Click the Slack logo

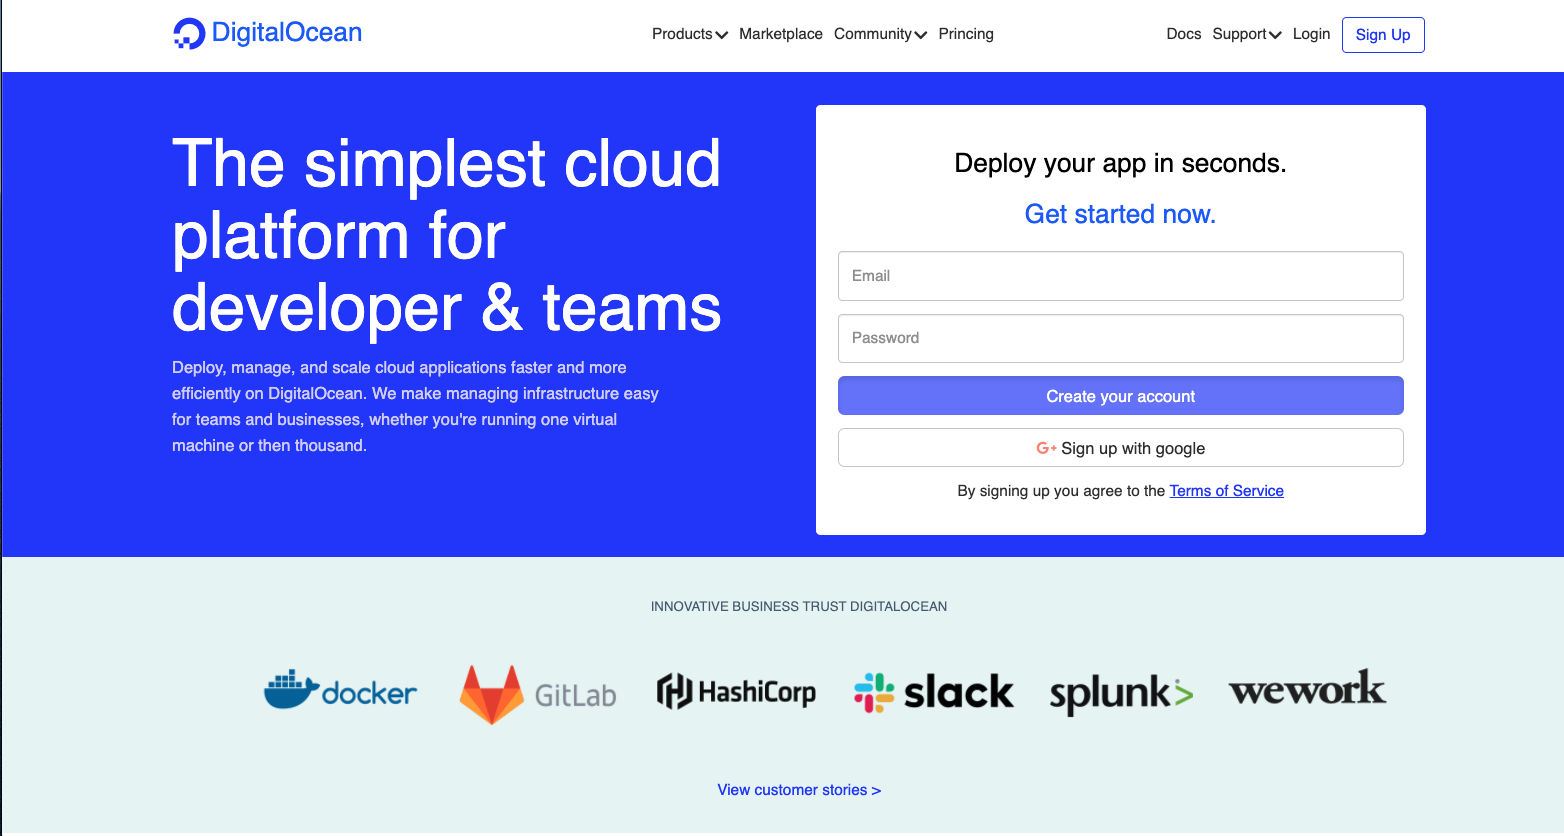(934, 692)
